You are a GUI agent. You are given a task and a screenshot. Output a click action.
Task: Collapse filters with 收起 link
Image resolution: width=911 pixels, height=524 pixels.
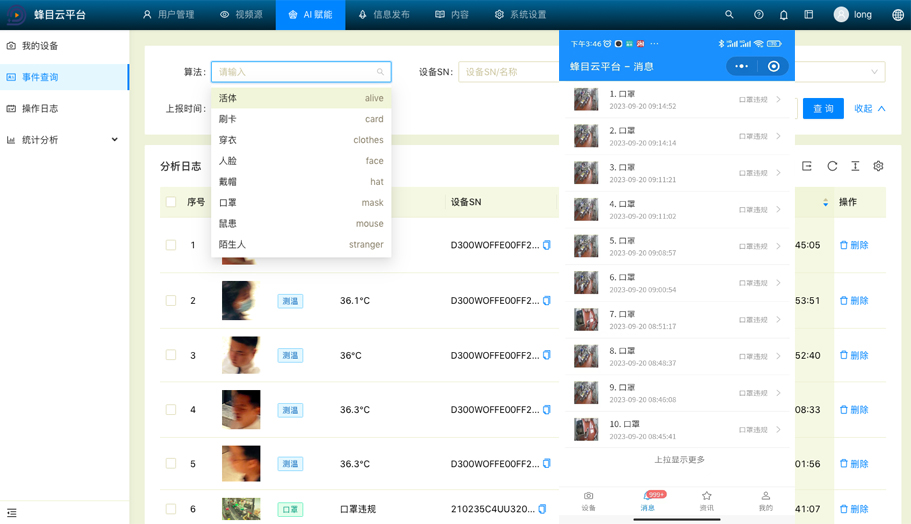(869, 109)
